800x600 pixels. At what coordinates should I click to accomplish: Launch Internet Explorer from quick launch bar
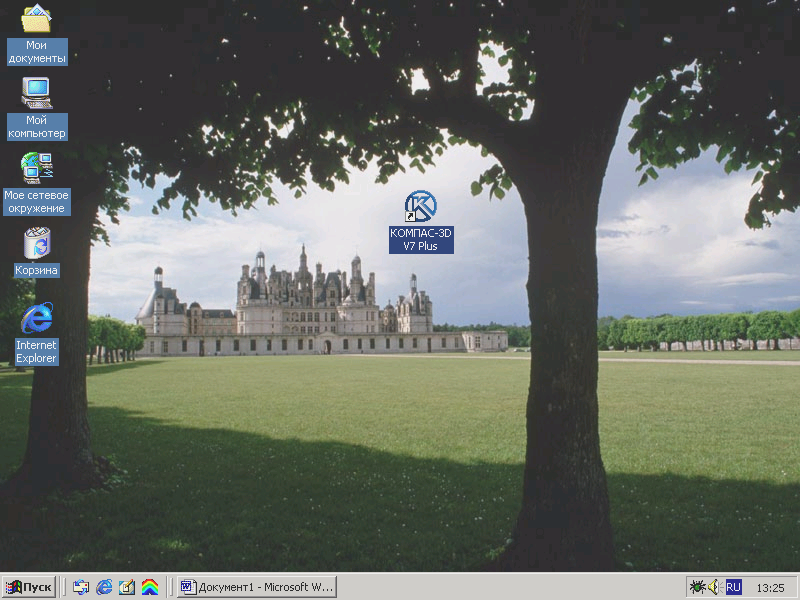pos(104,587)
